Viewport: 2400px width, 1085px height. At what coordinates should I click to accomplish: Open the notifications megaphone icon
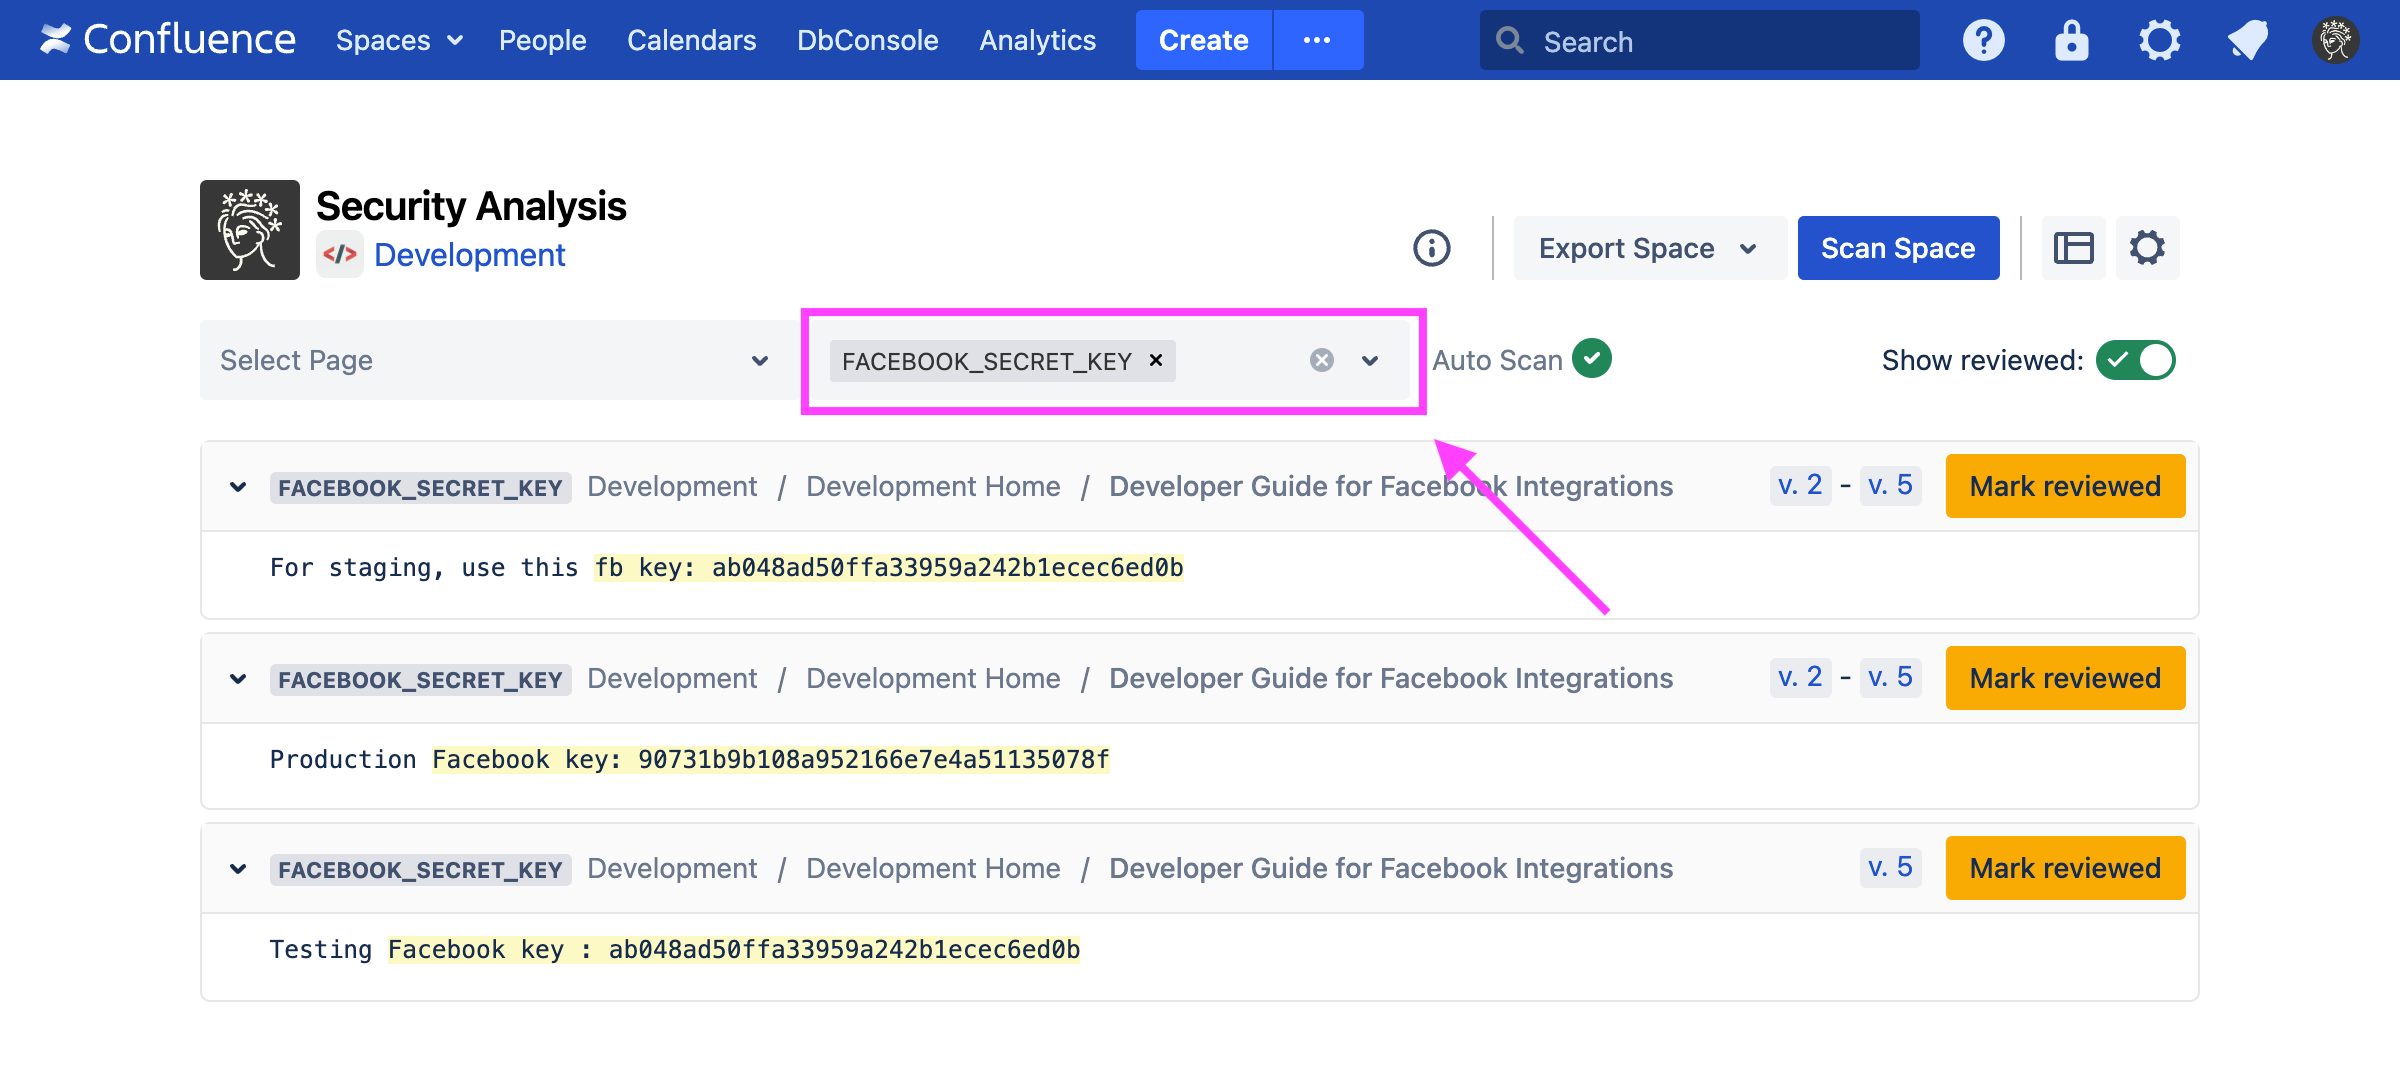click(2247, 41)
